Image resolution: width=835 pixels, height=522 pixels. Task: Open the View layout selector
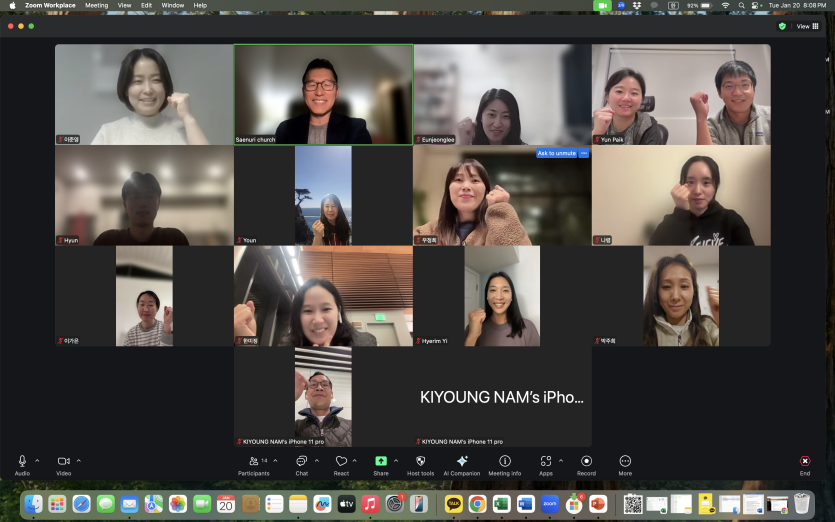[807, 26]
